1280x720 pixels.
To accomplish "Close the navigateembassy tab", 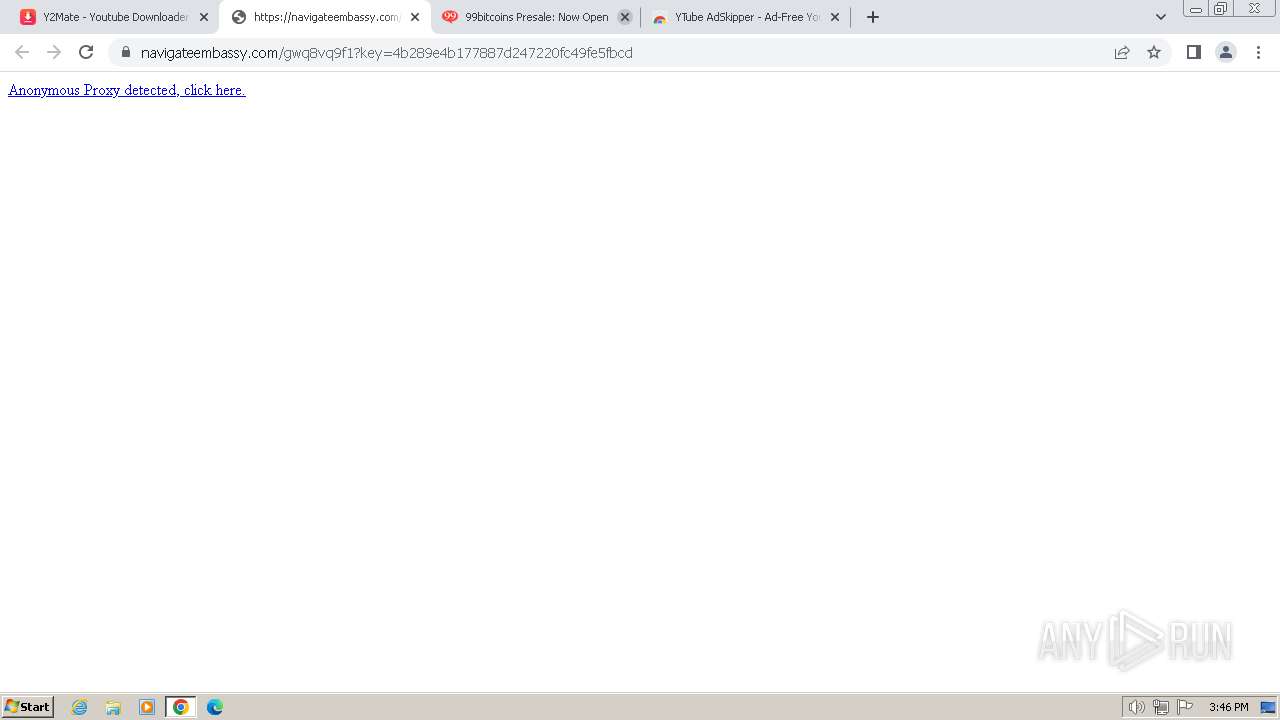I will pyautogui.click(x=415, y=17).
